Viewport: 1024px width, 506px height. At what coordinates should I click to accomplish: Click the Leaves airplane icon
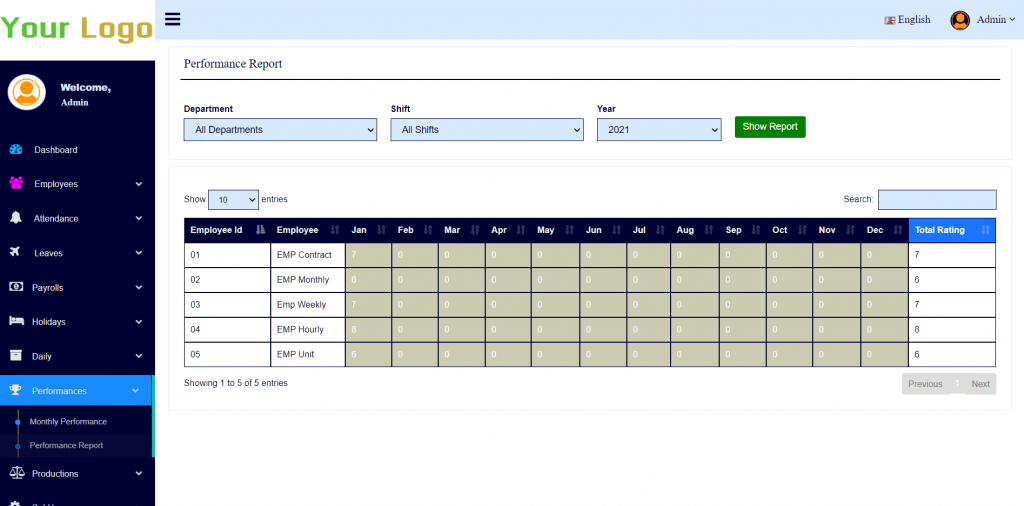tap(16, 253)
